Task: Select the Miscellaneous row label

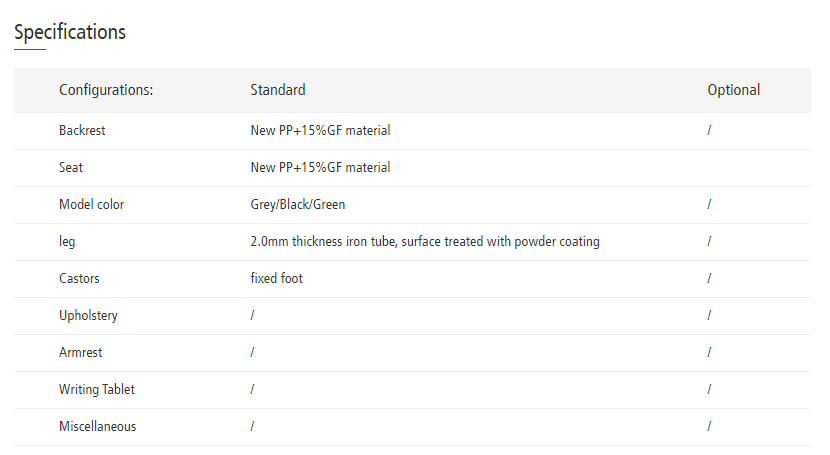Action: click(x=98, y=427)
